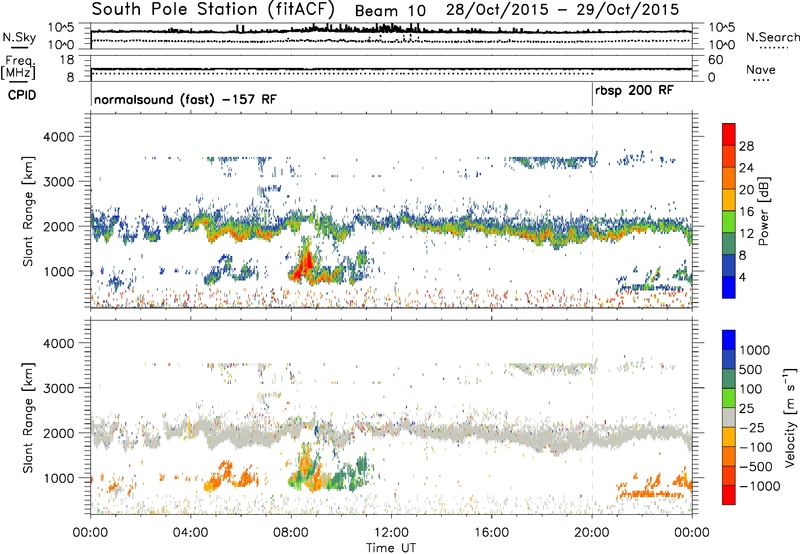
Task: Click the 08:00 time axis tick label
Action: 291,533
